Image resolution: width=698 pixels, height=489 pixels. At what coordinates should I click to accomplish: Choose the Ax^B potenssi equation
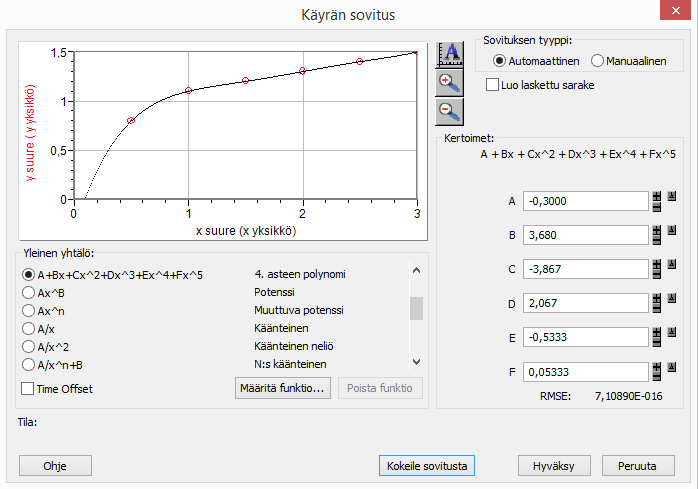(x=30, y=293)
